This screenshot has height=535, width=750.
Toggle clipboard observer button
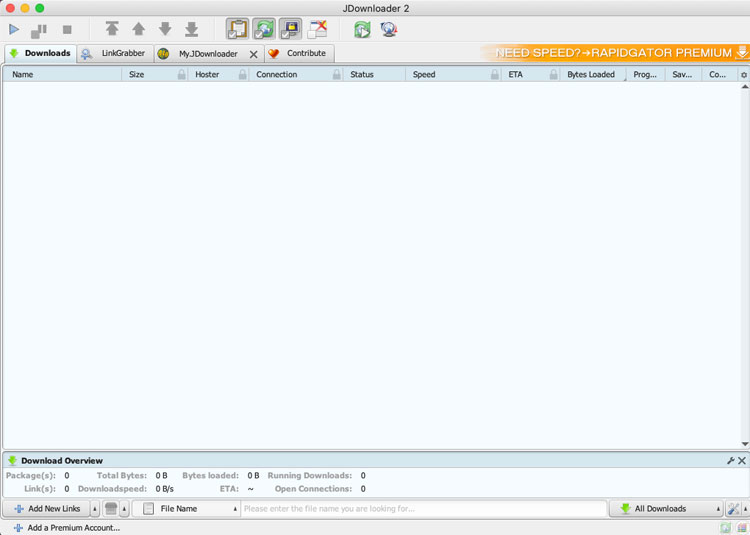[x=237, y=29]
